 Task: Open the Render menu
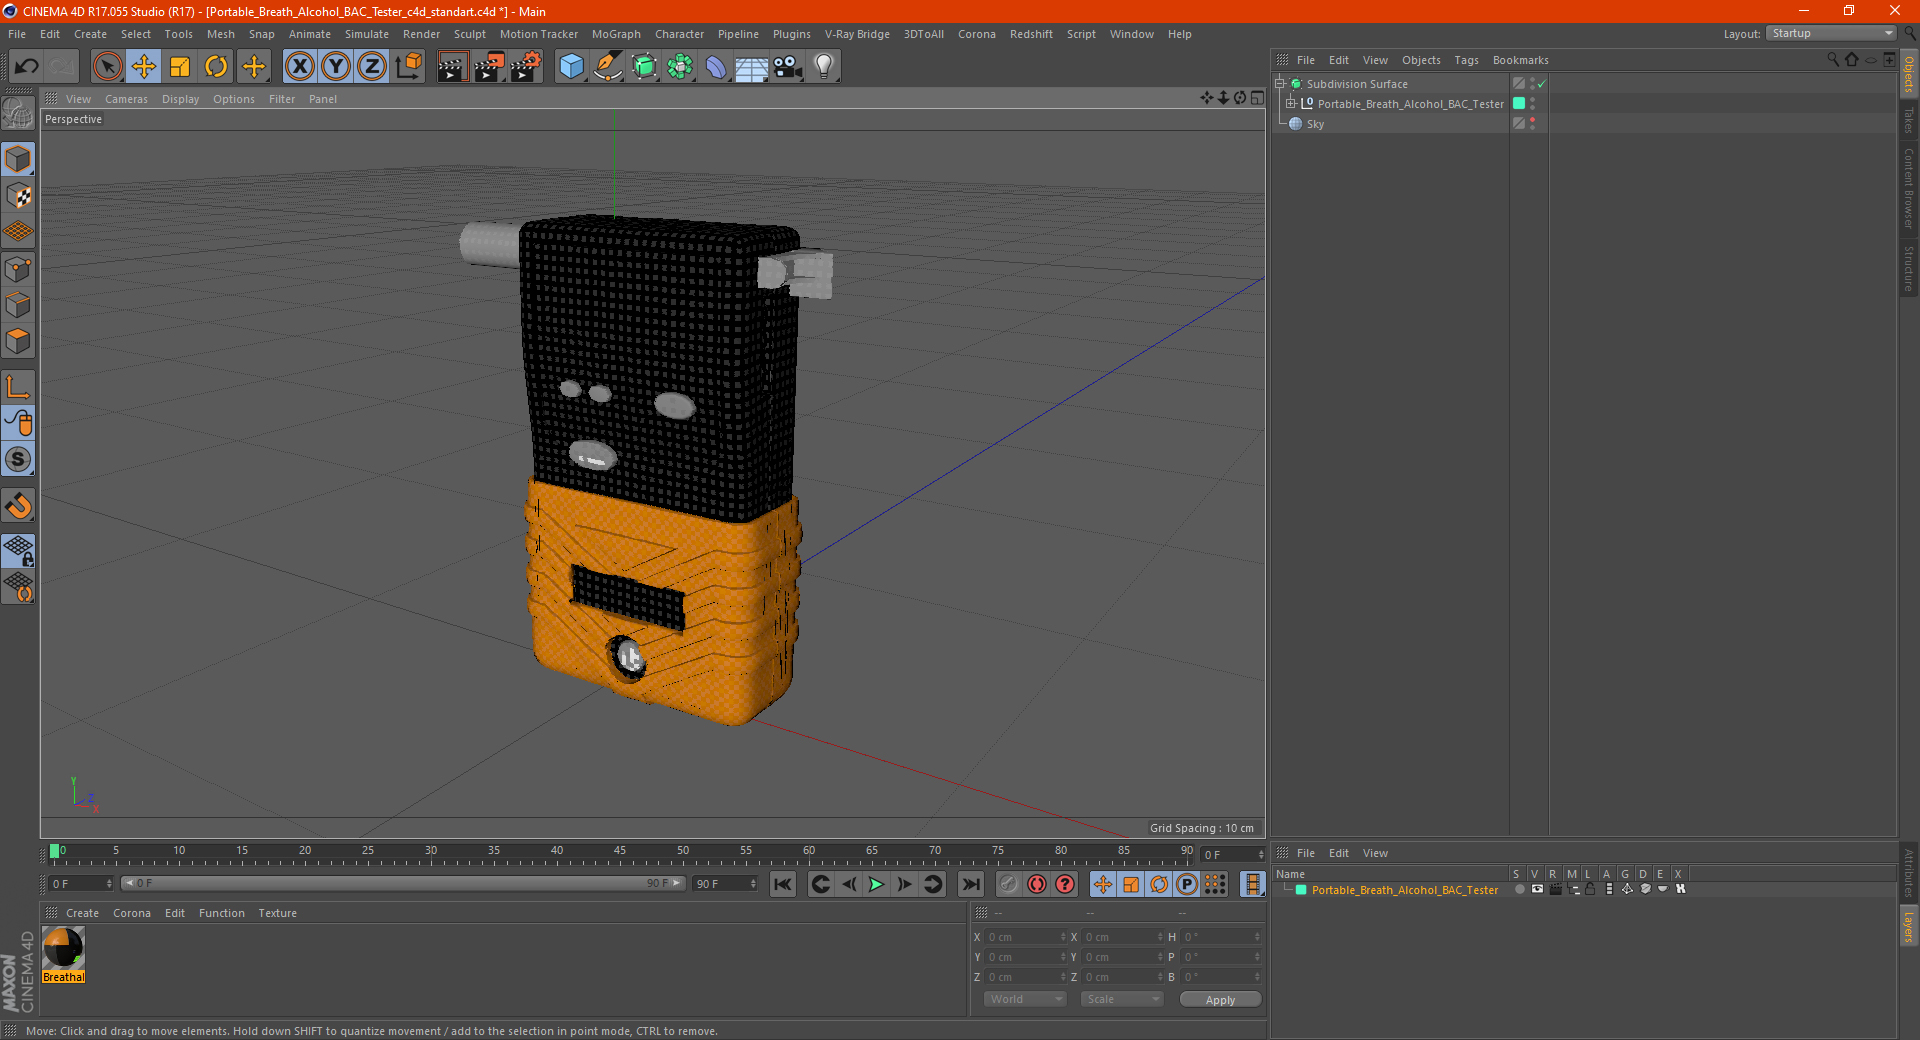pyautogui.click(x=421, y=34)
